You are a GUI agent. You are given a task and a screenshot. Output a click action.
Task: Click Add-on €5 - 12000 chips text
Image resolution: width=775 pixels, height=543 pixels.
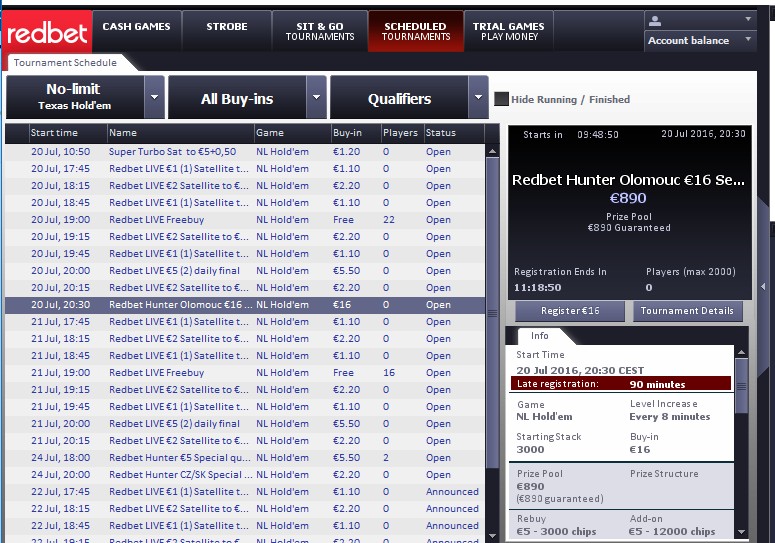(x=672, y=531)
